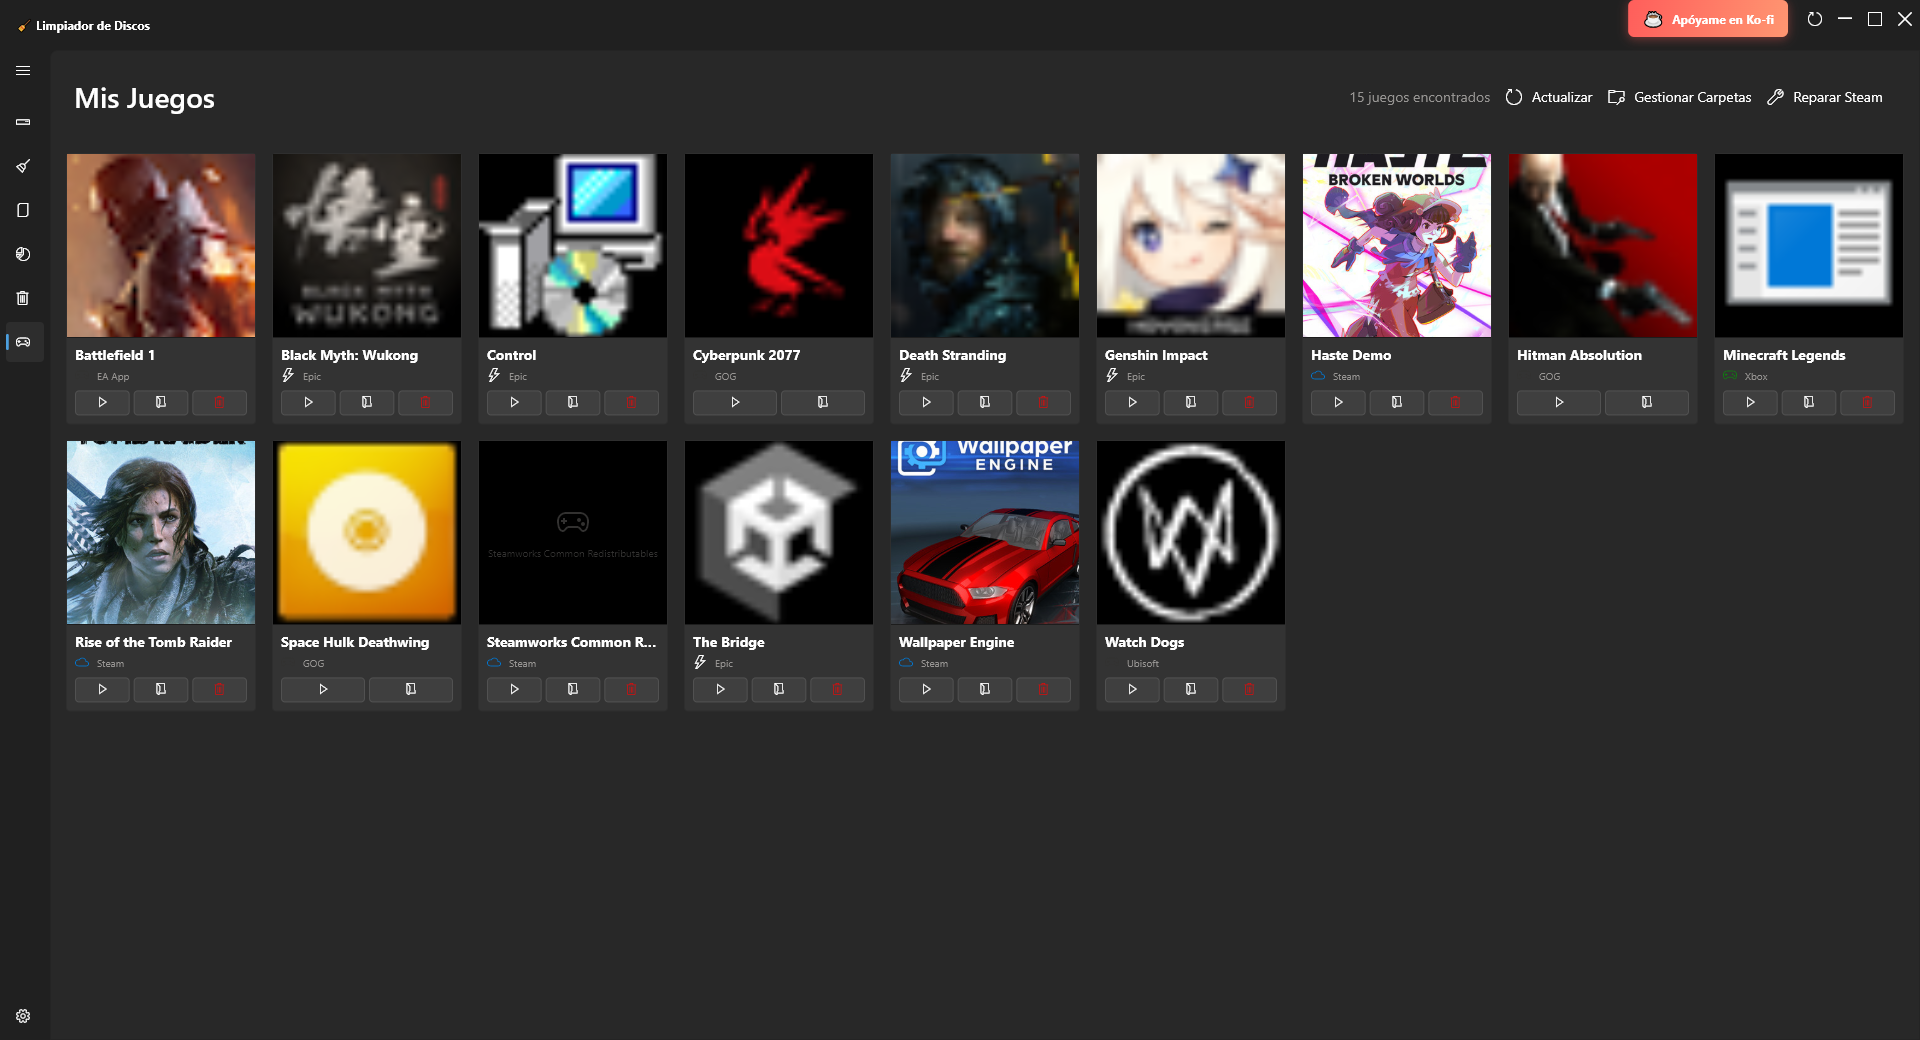Click the Rise of the Tomb Raider cover

click(161, 532)
